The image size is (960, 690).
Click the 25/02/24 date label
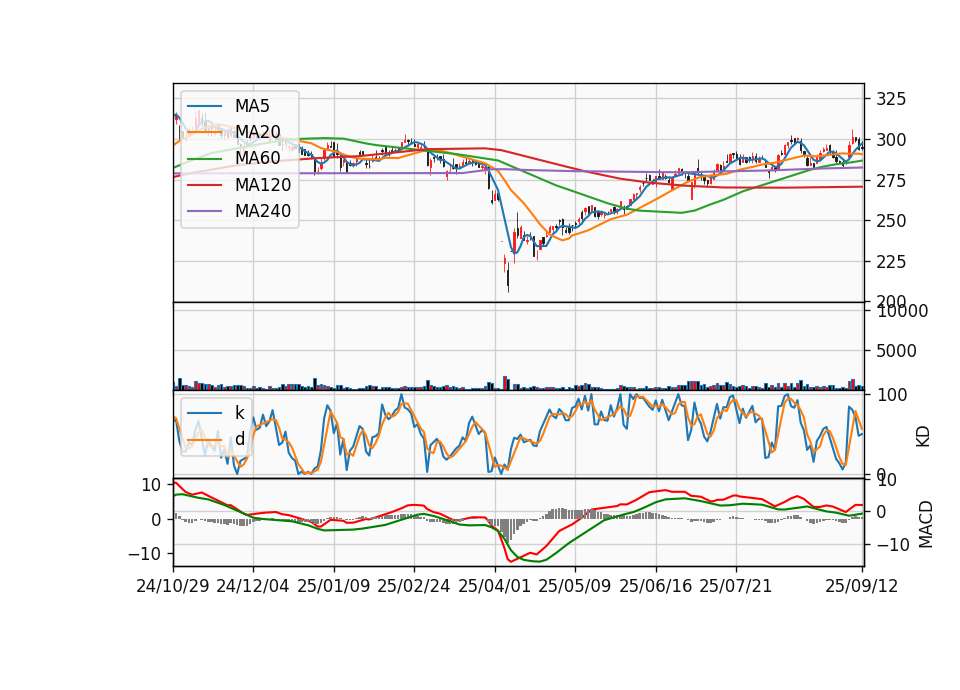click(x=414, y=586)
